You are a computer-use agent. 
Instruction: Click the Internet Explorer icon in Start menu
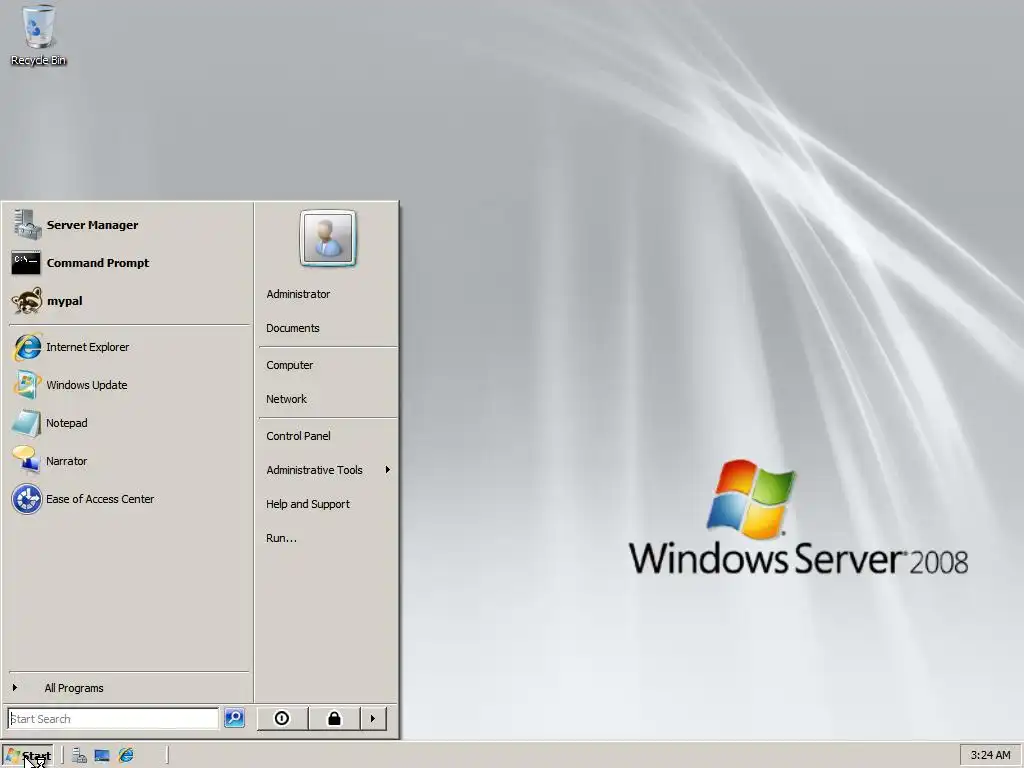27,347
